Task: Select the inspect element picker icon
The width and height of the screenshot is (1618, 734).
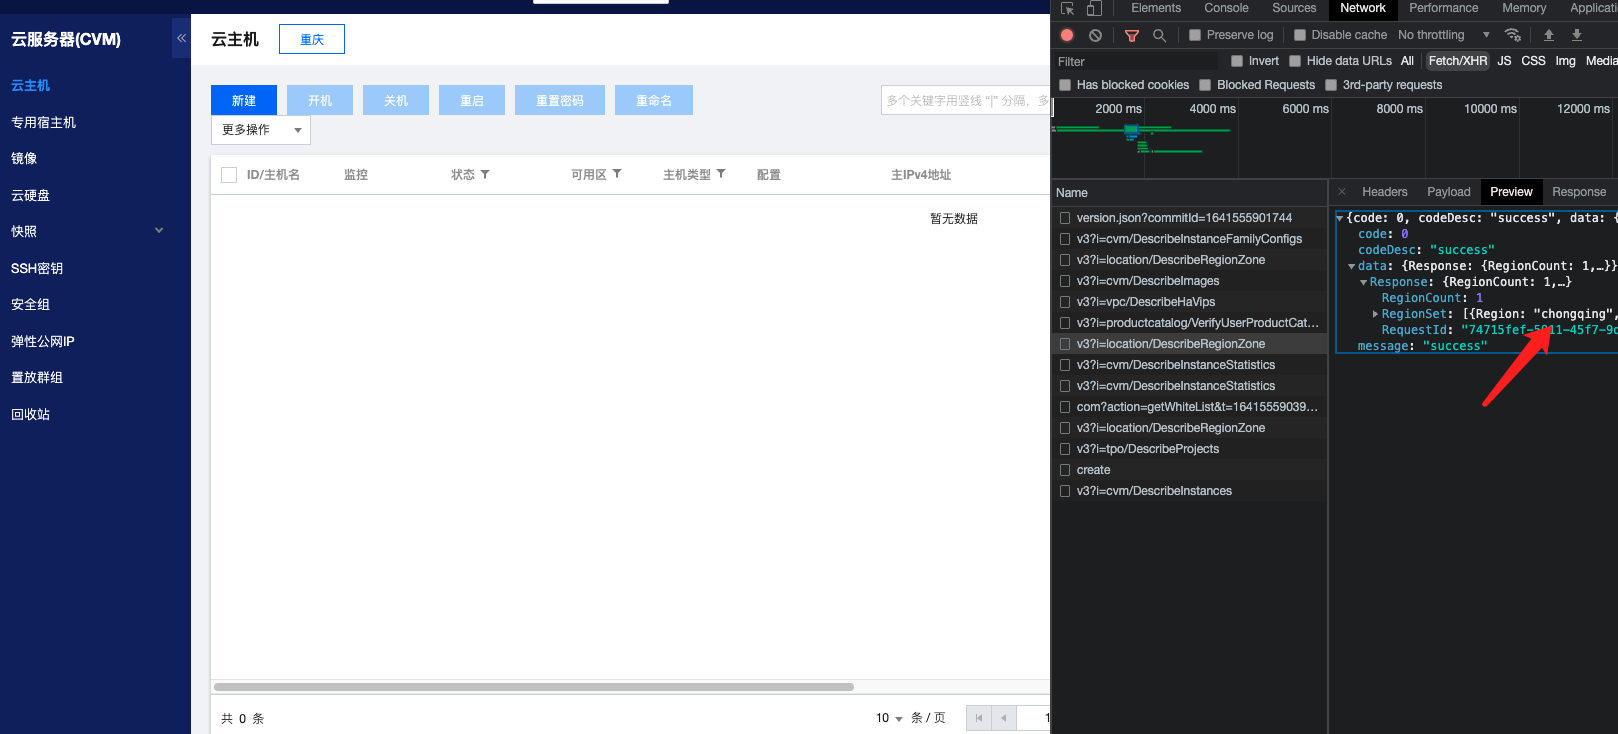Action: click(x=1067, y=8)
